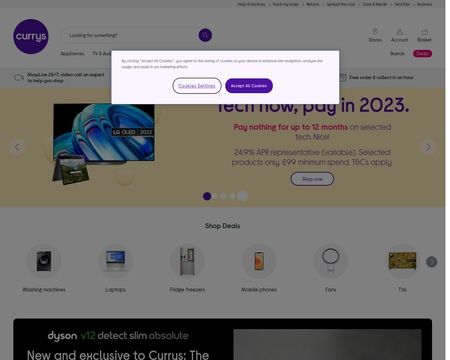
Task: Click ShopLive 24/7 video call text
Action: [x=66, y=78]
